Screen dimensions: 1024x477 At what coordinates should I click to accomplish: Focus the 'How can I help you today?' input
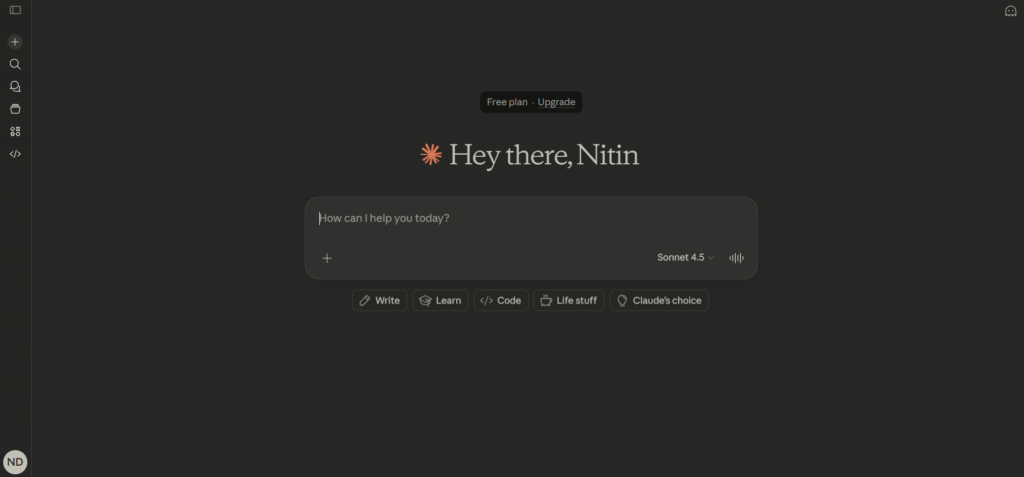coord(531,218)
